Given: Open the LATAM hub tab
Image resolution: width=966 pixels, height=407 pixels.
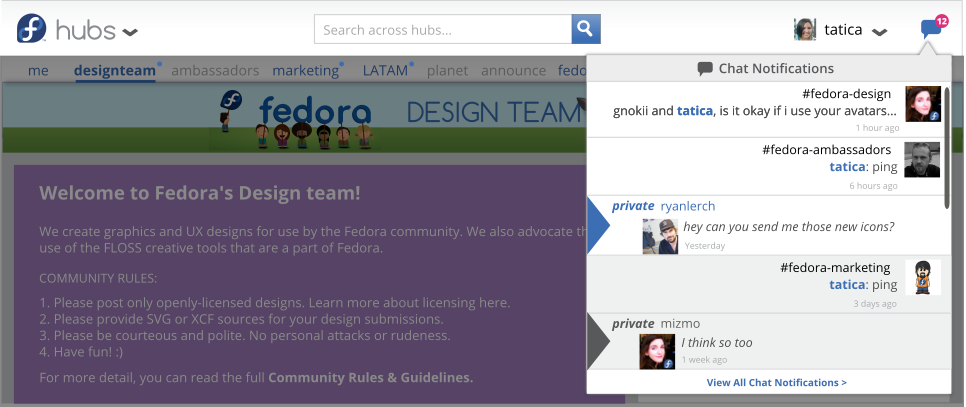Looking at the screenshot, I should pyautogui.click(x=386, y=70).
